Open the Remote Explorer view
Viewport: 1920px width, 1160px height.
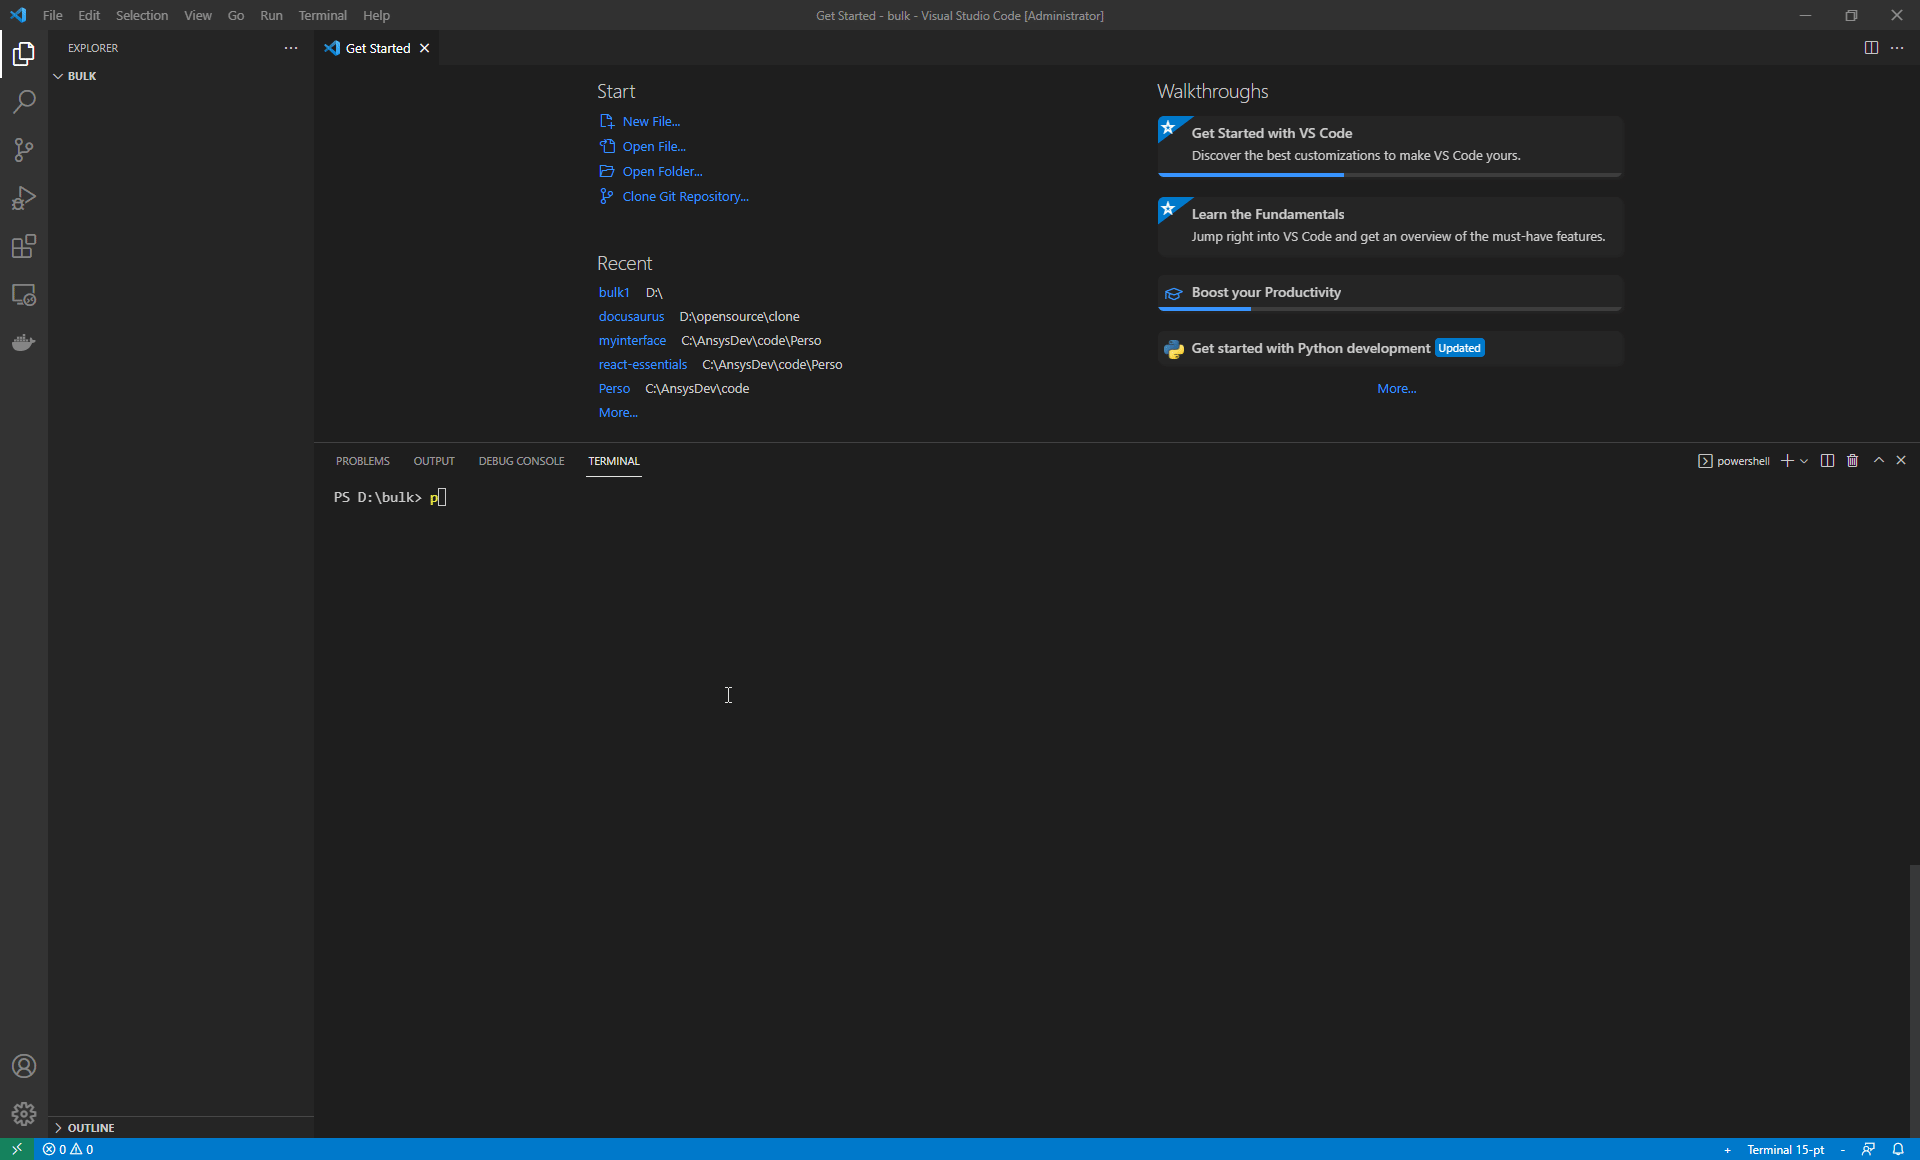coord(24,295)
